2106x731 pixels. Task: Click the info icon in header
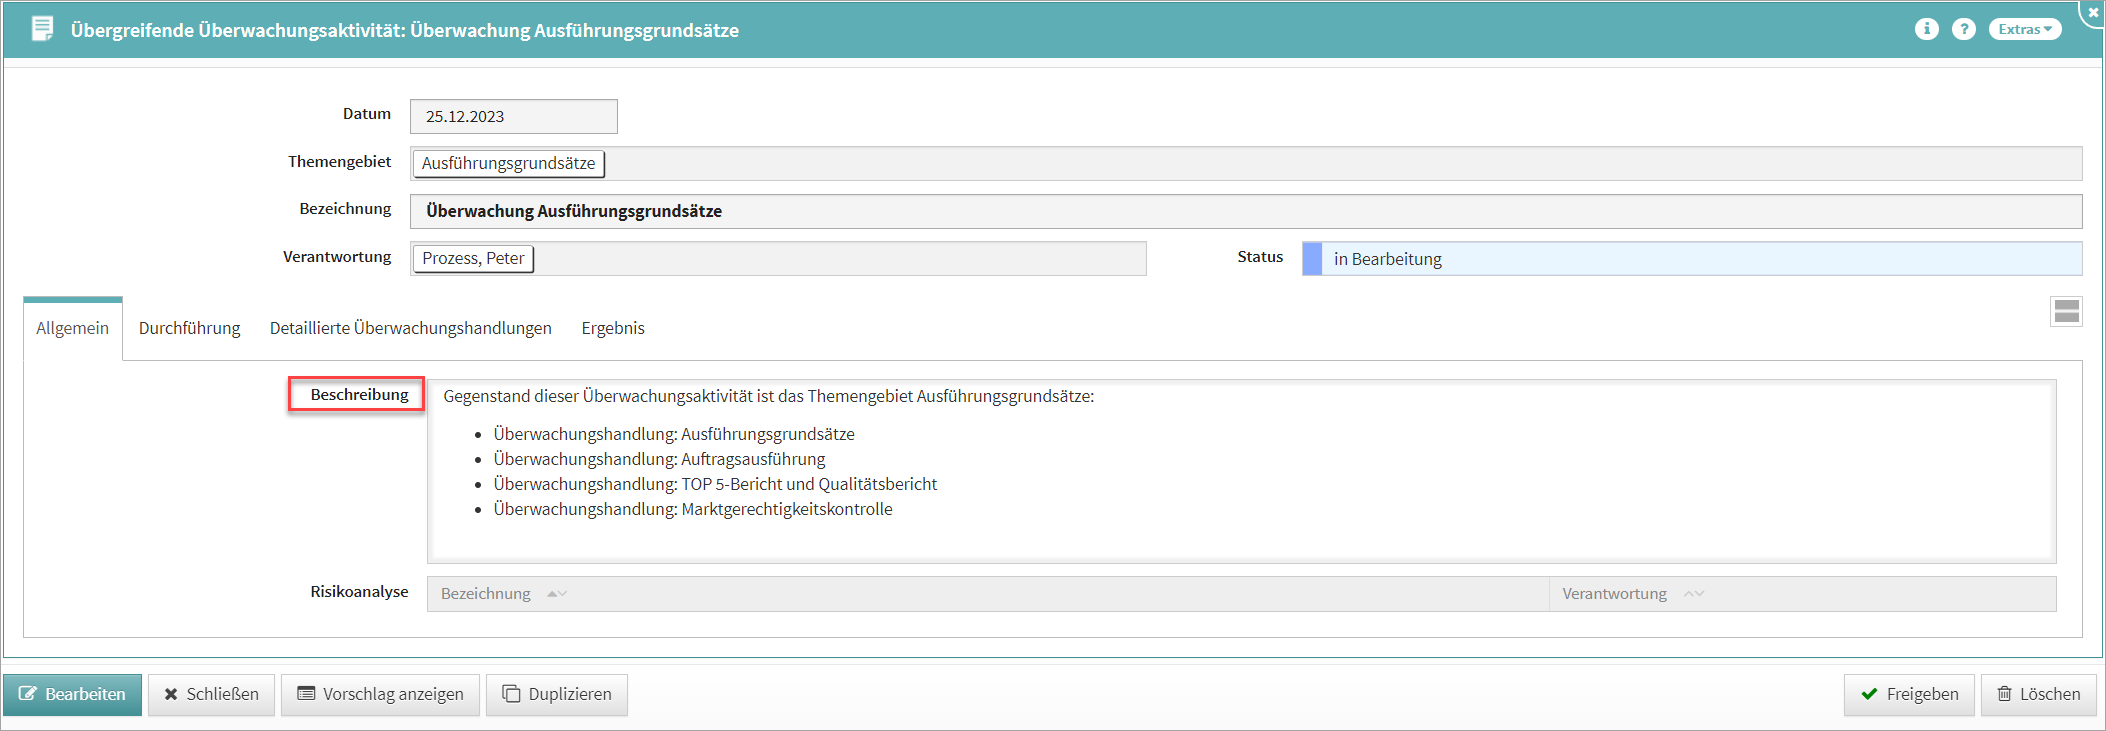pyautogui.click(x=1926, y=29)
